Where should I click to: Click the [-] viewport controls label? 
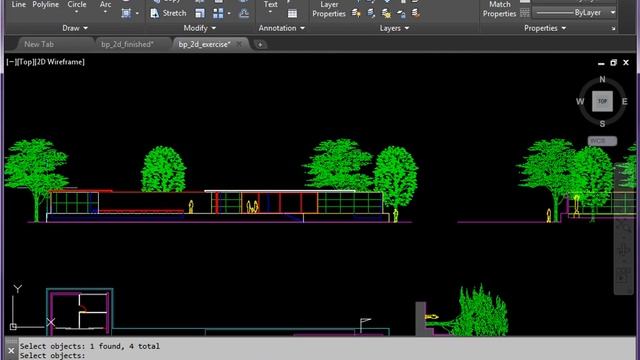pos(10,62)
